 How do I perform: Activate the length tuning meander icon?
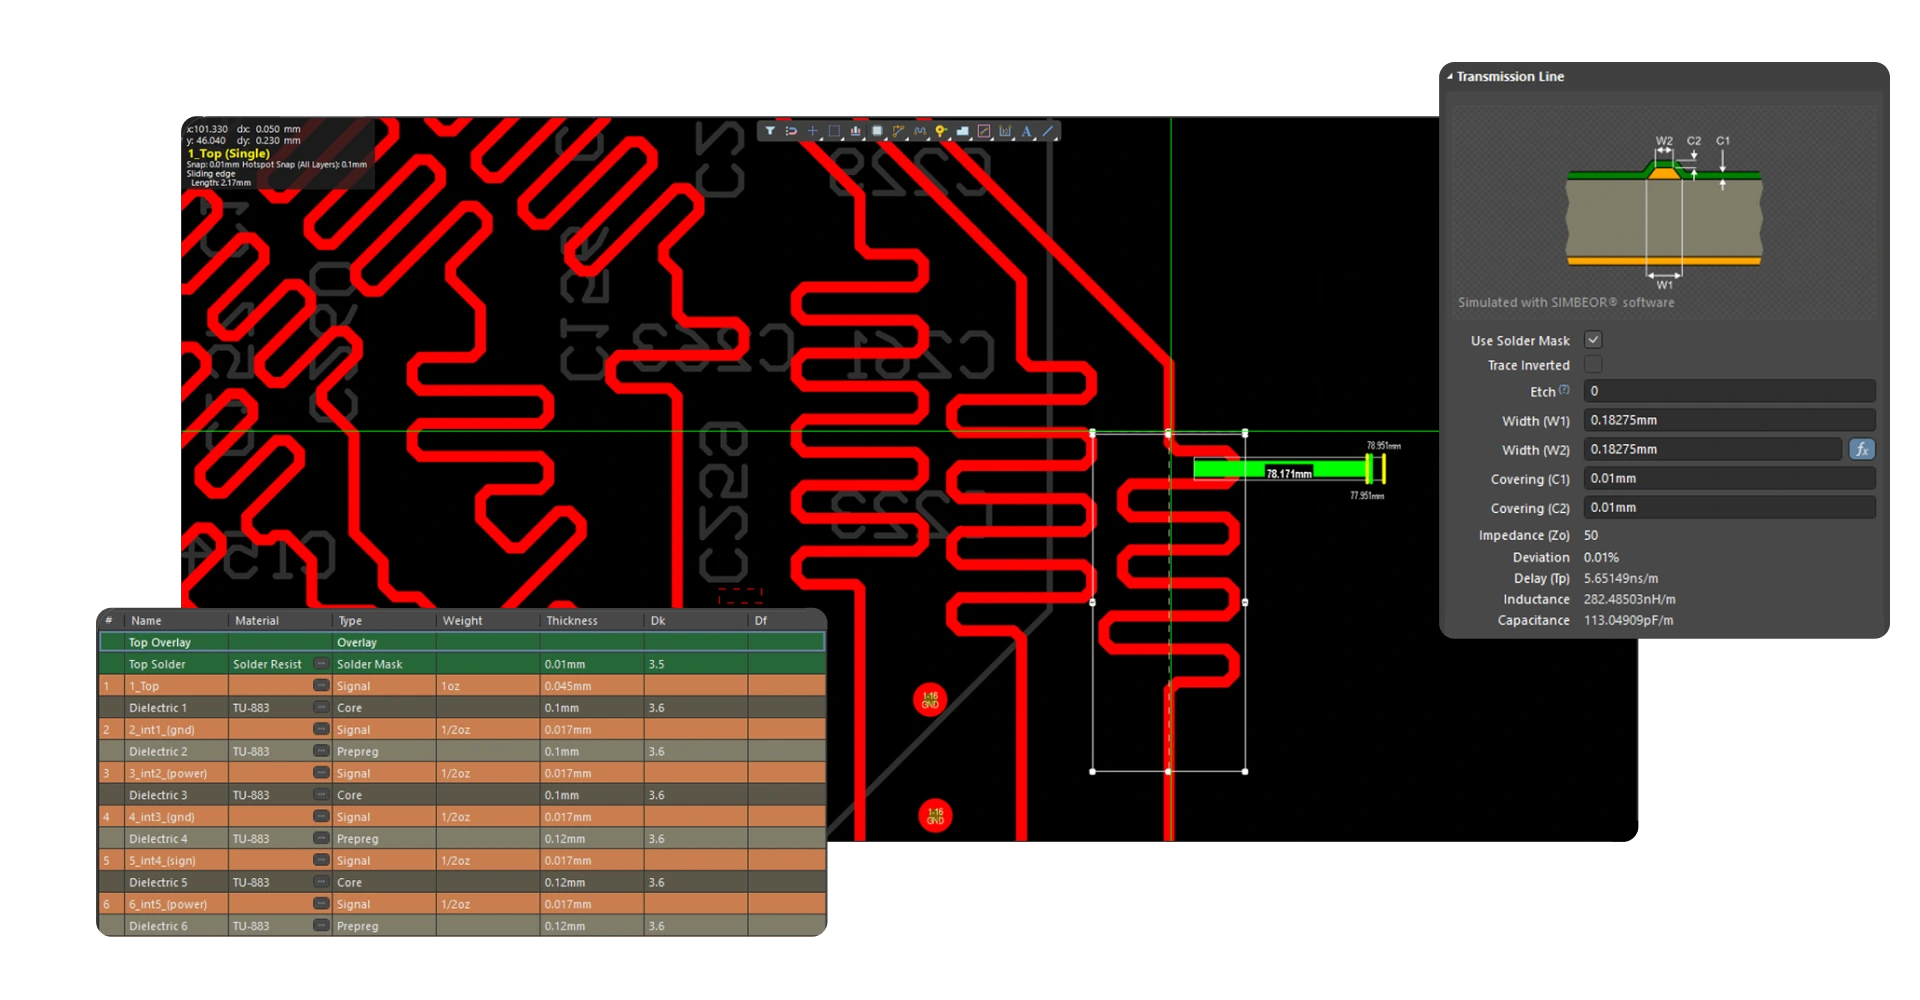(920, 131)
